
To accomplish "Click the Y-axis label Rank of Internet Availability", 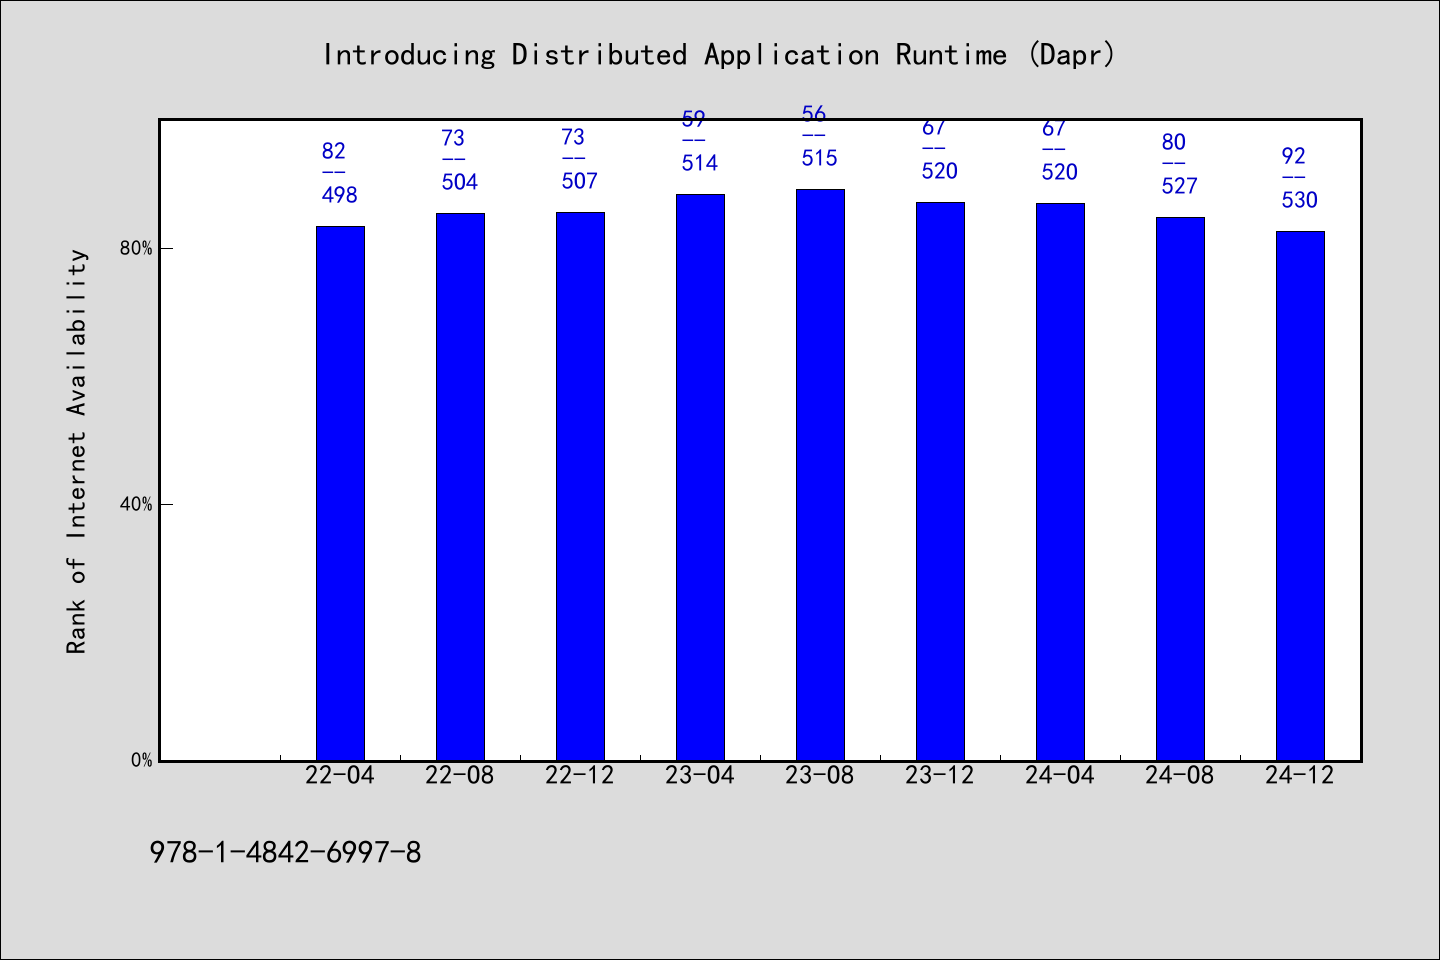I will tap(77, 451).
